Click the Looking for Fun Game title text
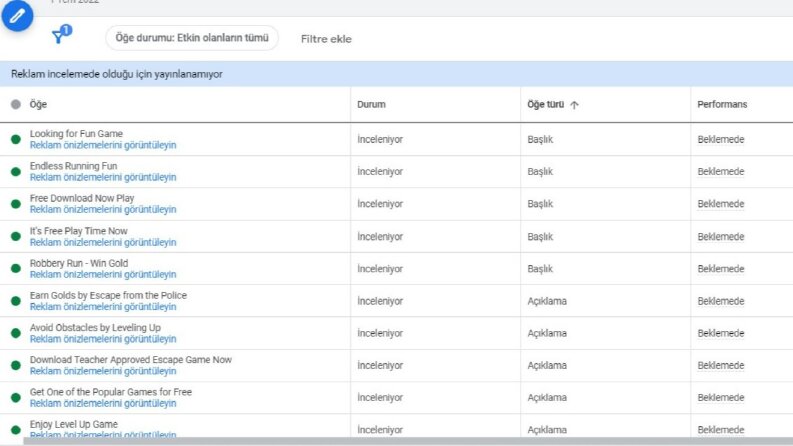 (x=76, y=133)
